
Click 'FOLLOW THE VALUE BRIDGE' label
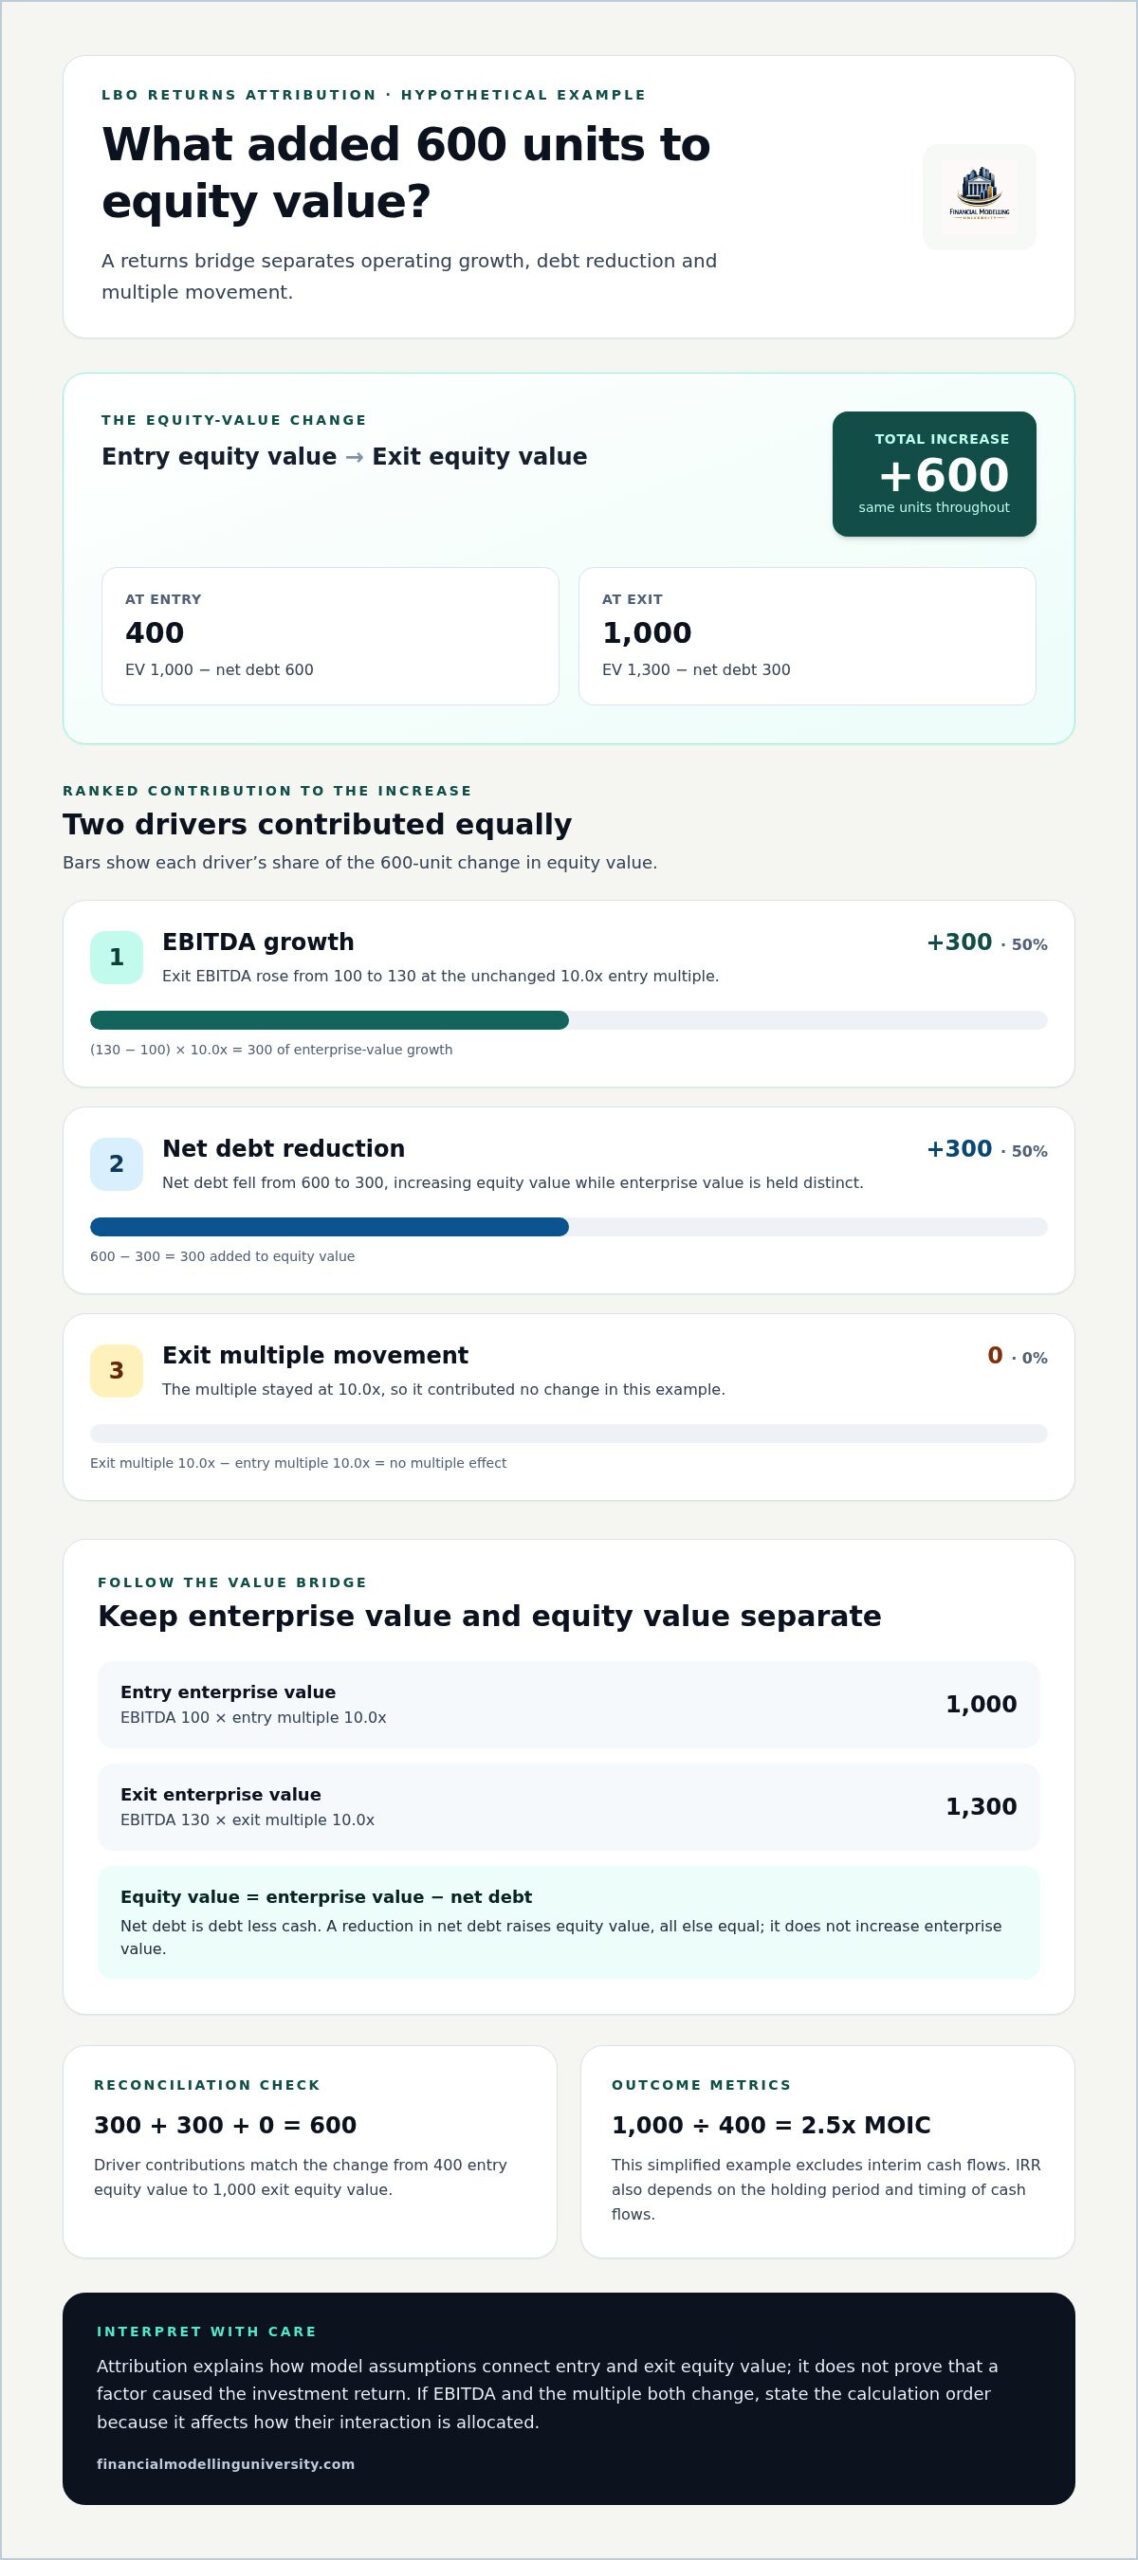click(232, 1583)
